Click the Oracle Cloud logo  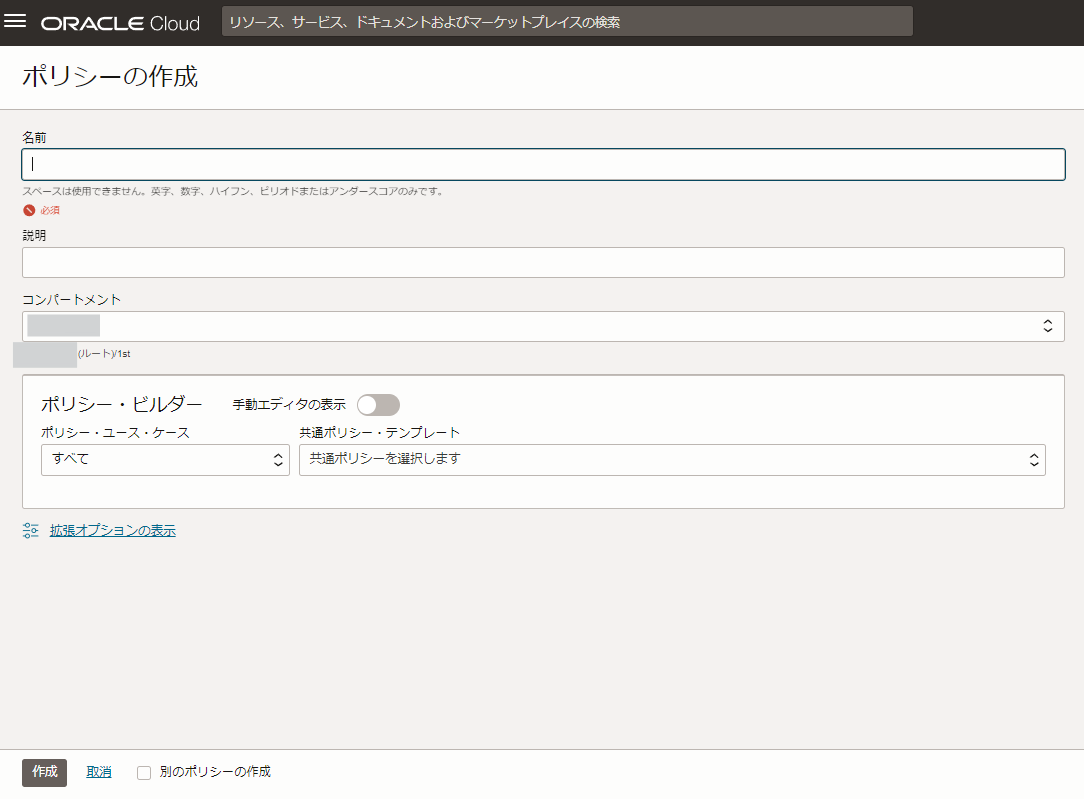click(120, 24)
